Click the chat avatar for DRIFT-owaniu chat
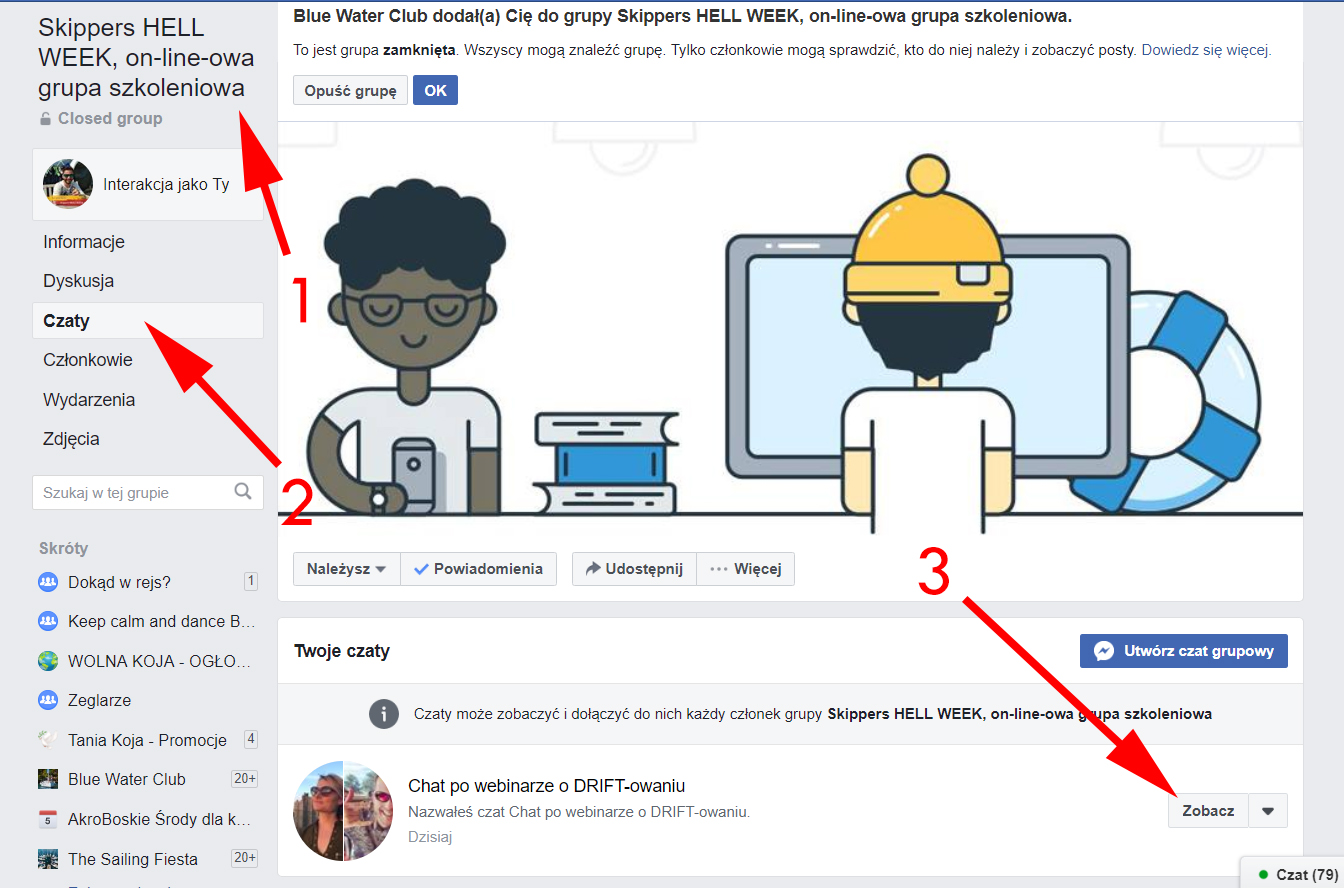Image resolution: width=1344 pixels, height=888 pixels. pos(343,811)
